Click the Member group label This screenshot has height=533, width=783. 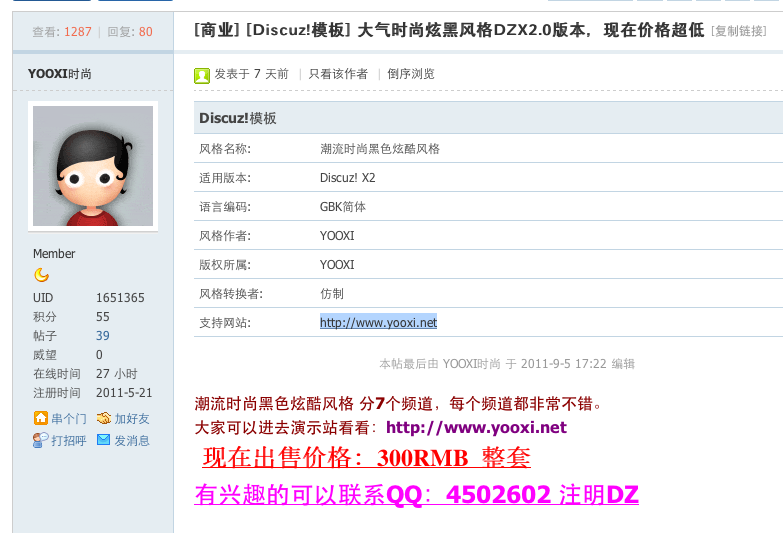pyautogui.click(x=54, y=254)
